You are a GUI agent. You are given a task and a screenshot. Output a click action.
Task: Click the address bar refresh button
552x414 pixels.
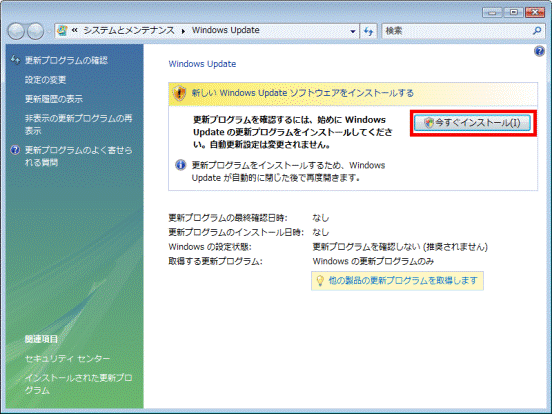(x=369, y=31)
